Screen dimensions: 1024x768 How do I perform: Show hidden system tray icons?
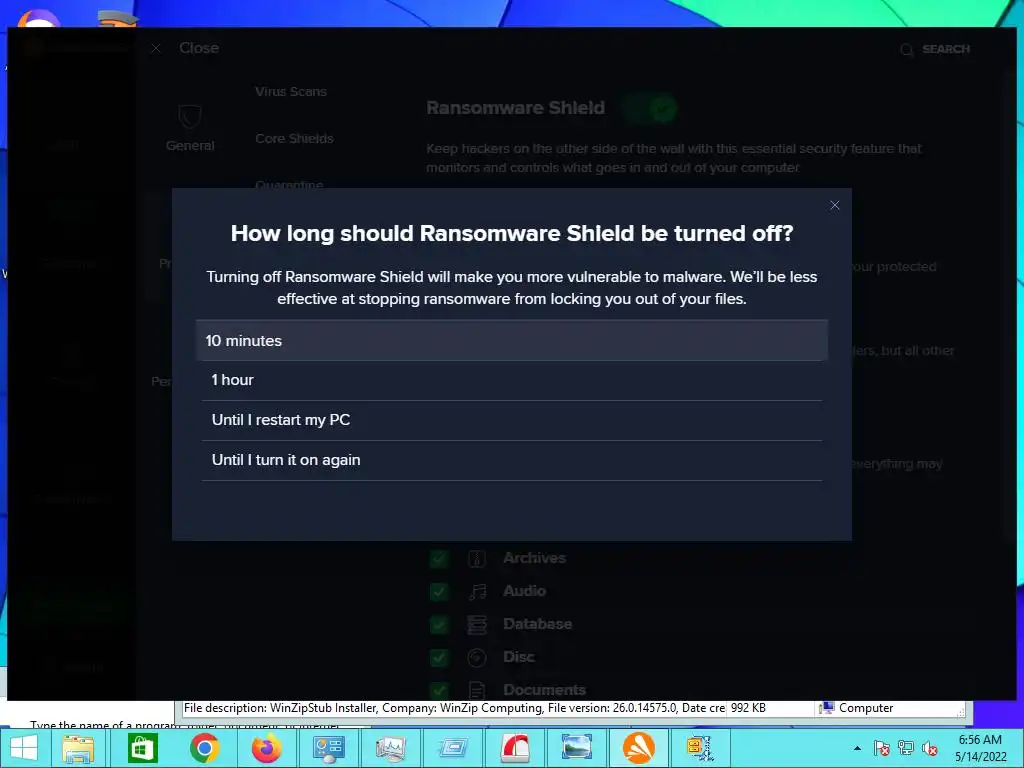(857, 748)
